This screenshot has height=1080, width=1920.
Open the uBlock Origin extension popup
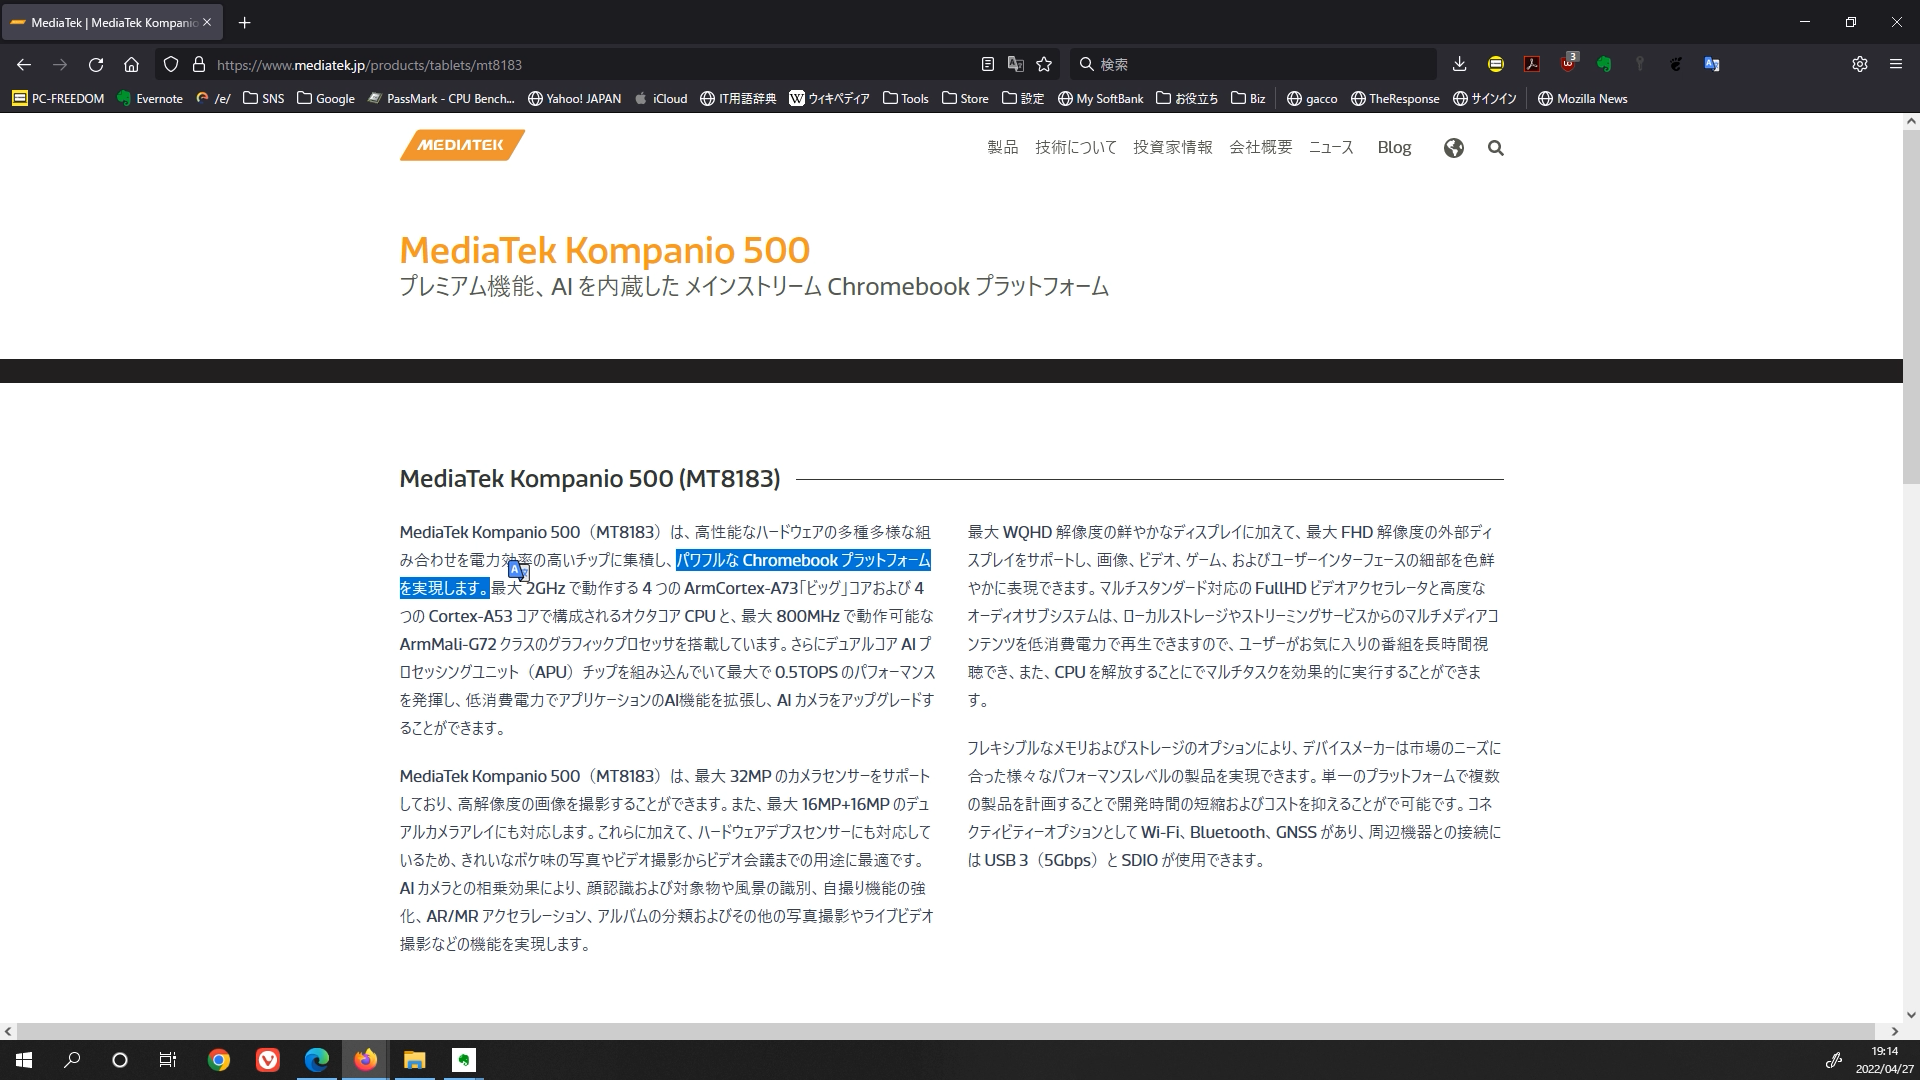coord(1568,64)
